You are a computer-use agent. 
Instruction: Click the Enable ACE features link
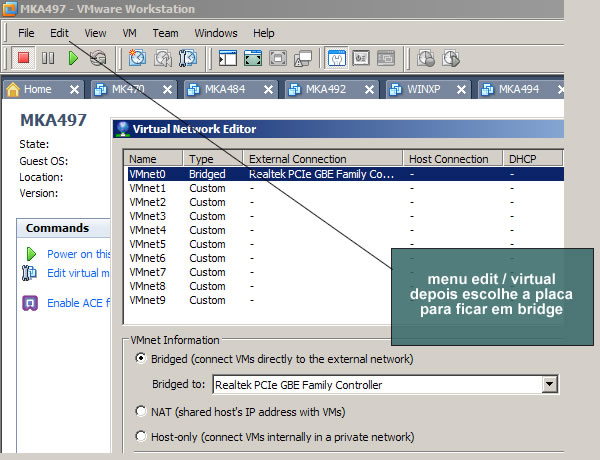[78, 303]
